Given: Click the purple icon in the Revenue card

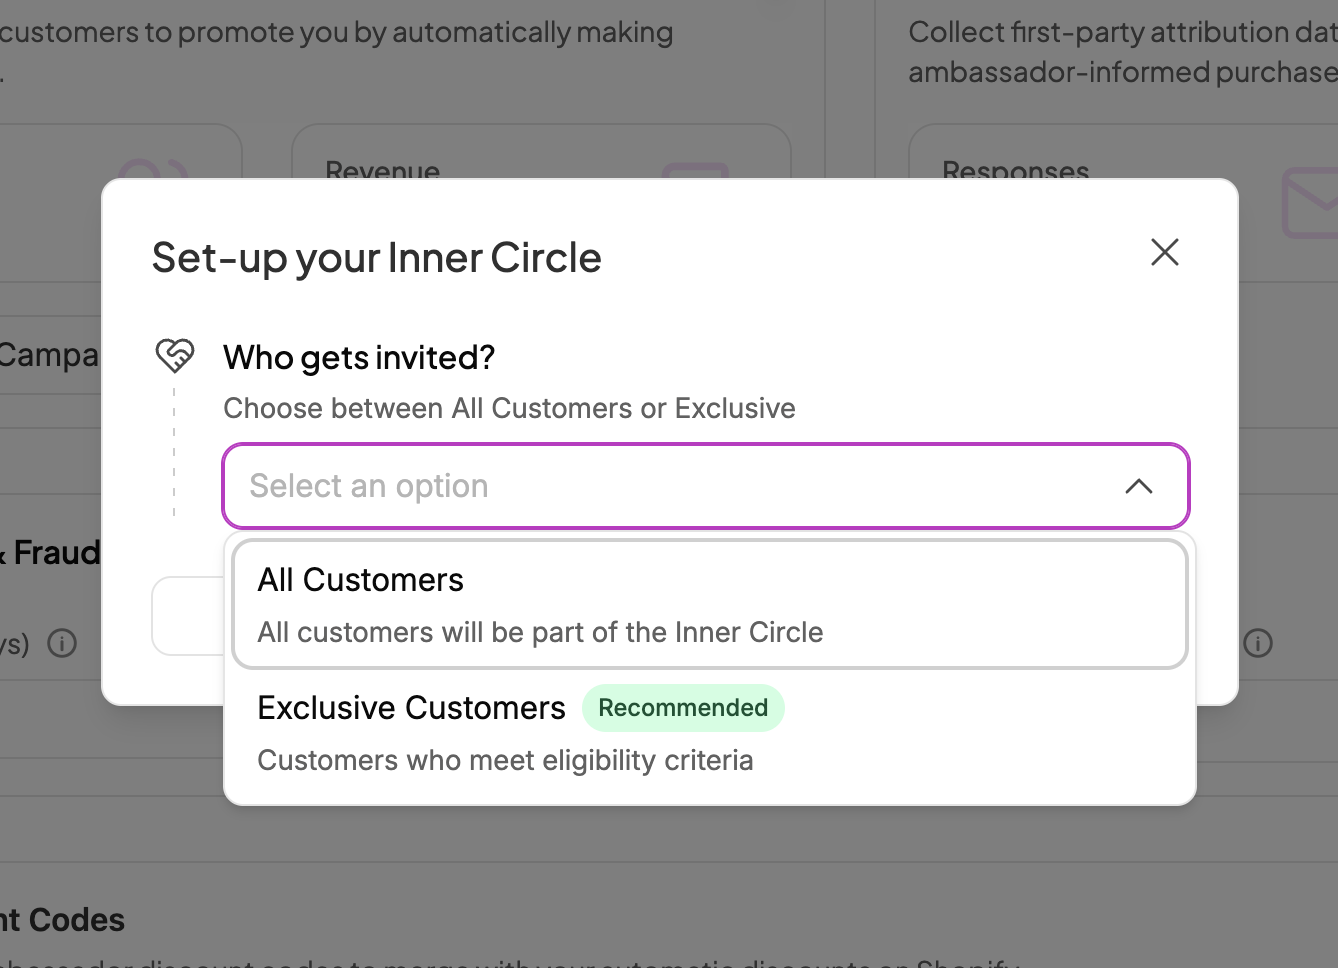Looking at the screenshot, I should (x=695, y=170).
